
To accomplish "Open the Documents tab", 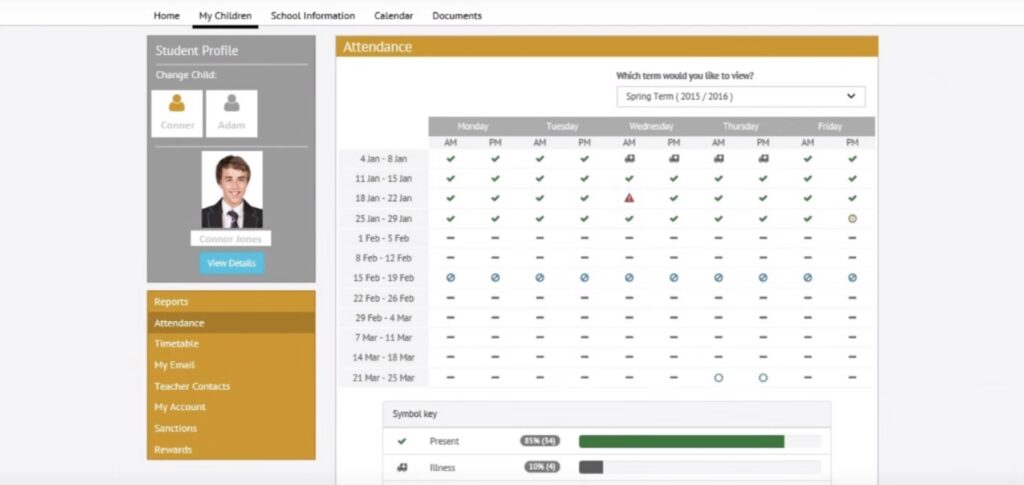I will tap(457, 16).
